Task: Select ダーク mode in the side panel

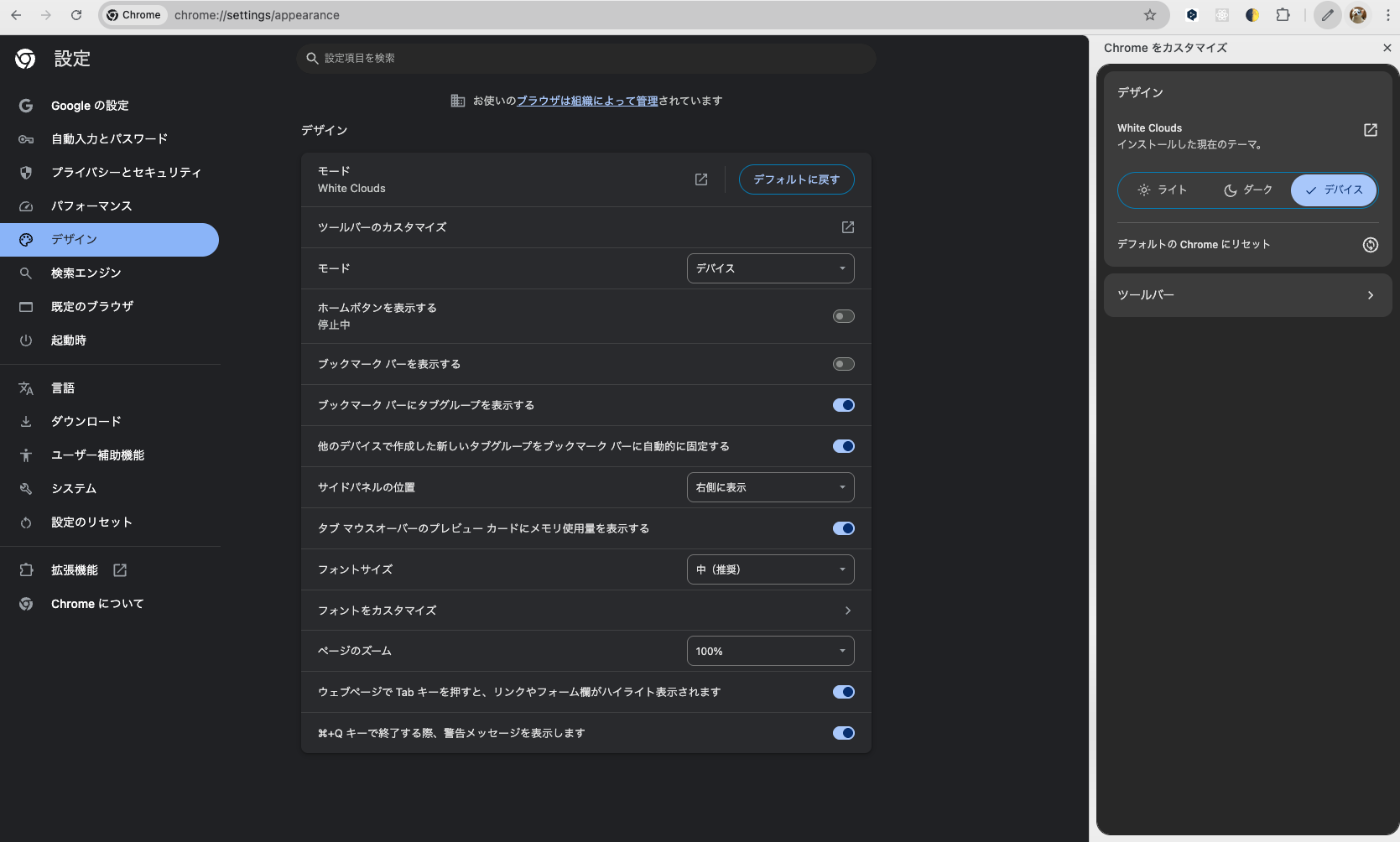Action: [1248, 190]
